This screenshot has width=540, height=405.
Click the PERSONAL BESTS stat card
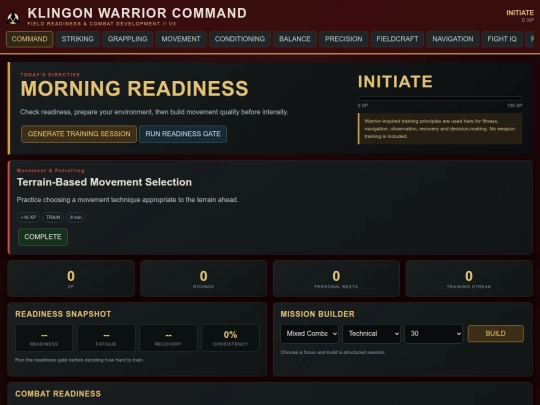tap(336, 279)
